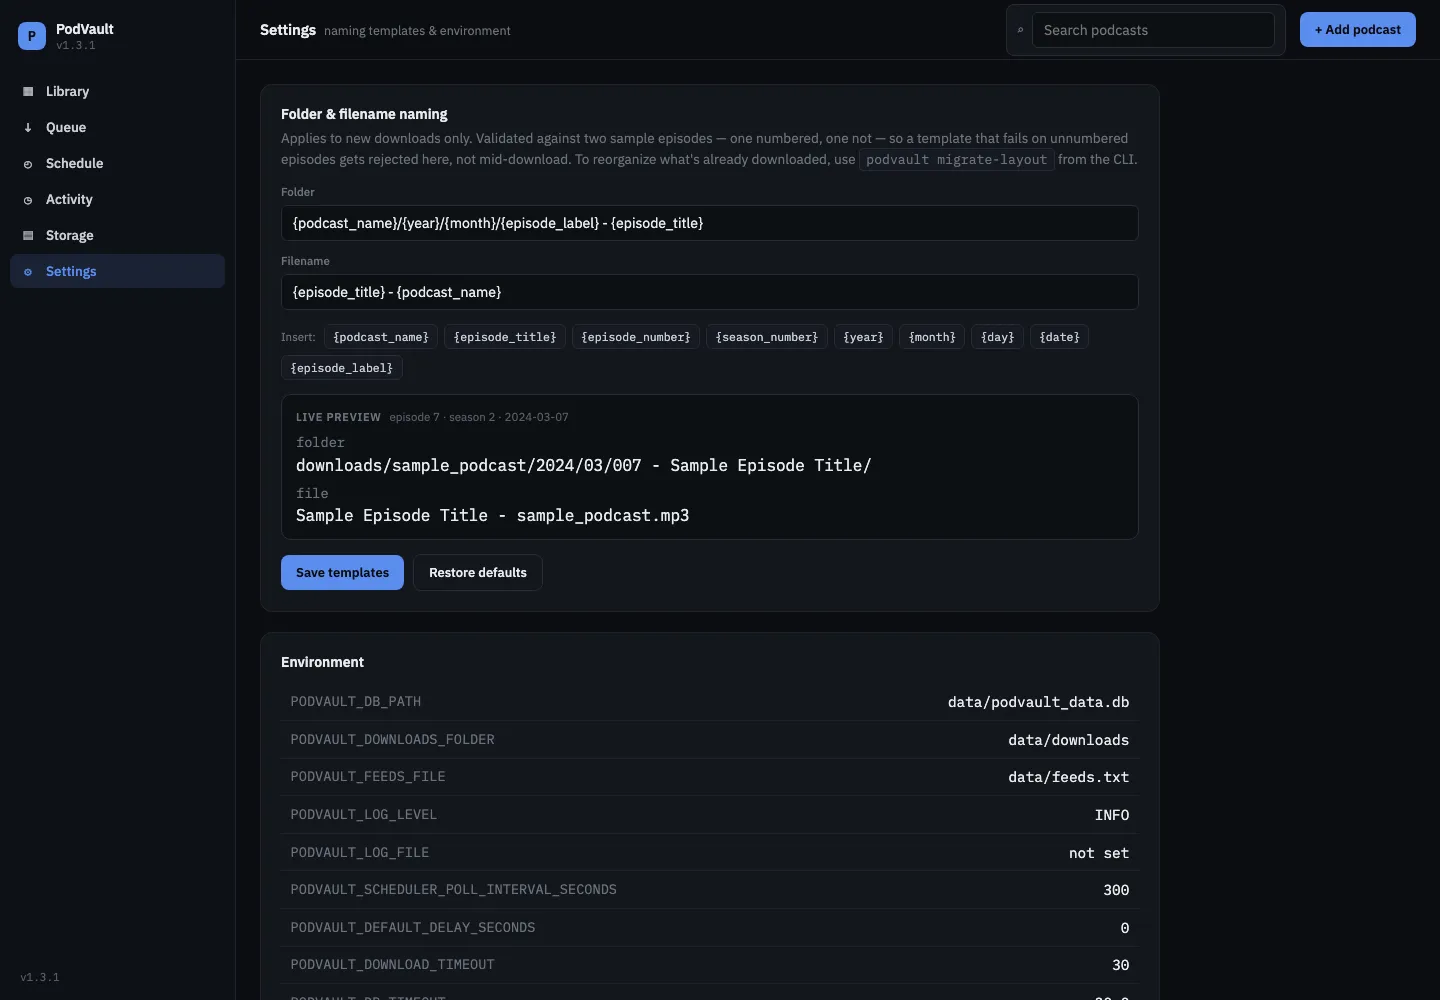Viewport: 1440px width, 1000px height.
Task: Click into the Folder template field
Action: [709, 223]
